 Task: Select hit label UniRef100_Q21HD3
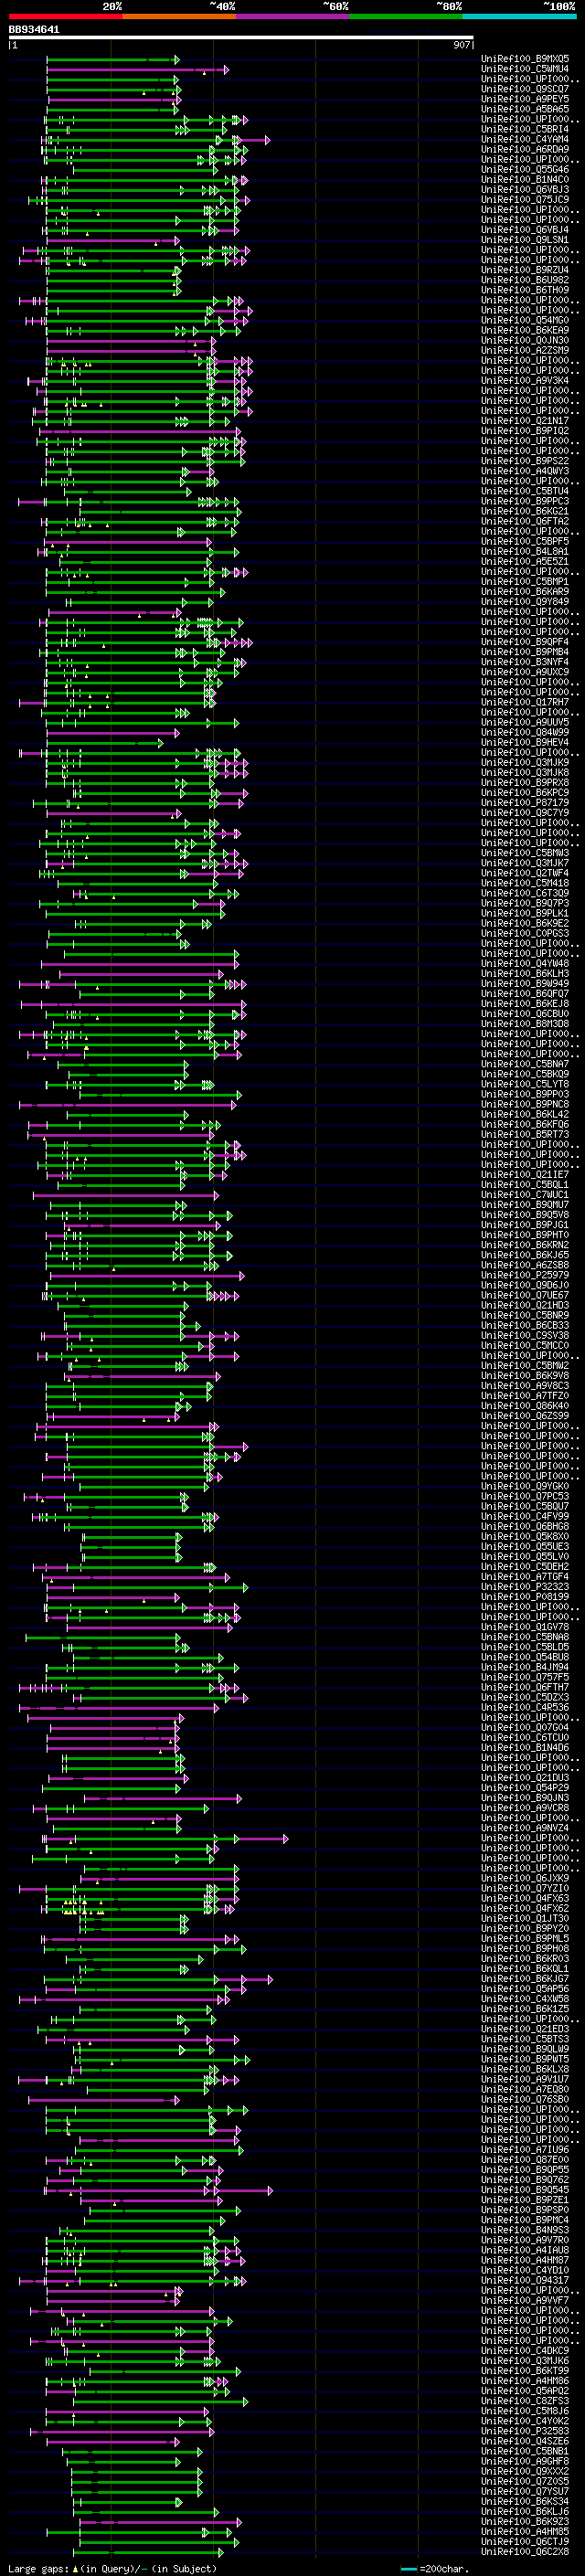525,1305
